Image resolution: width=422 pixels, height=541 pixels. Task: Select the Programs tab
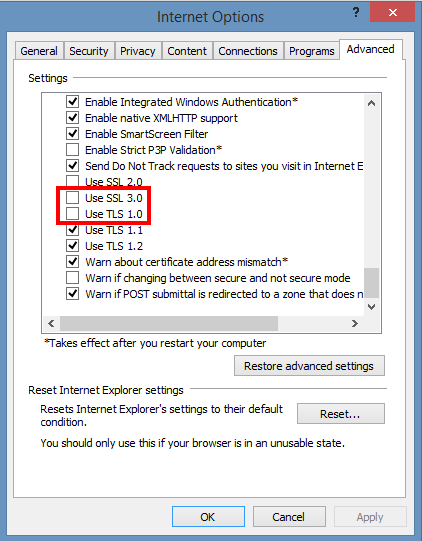(x=312, y=51)
